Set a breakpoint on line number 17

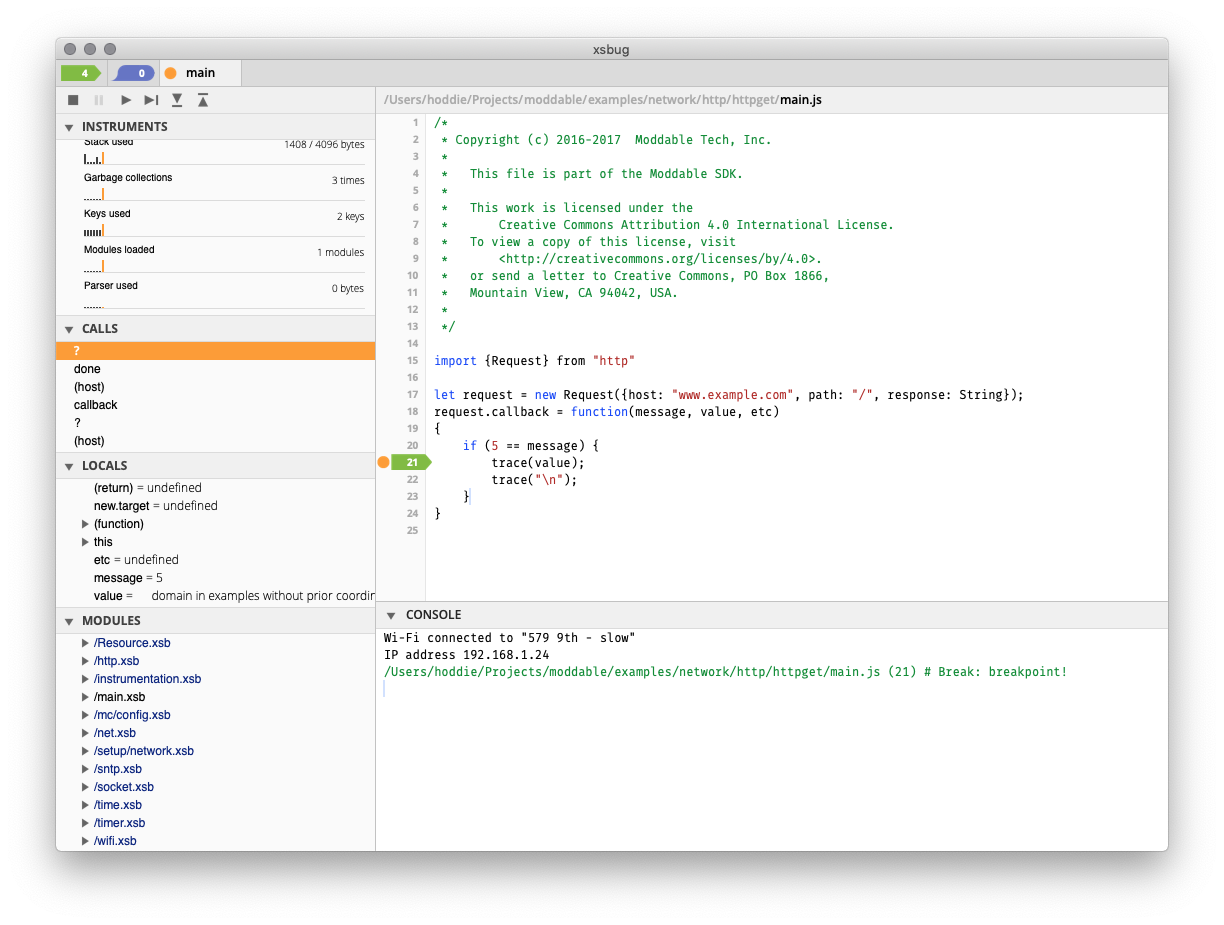(412, 395)
